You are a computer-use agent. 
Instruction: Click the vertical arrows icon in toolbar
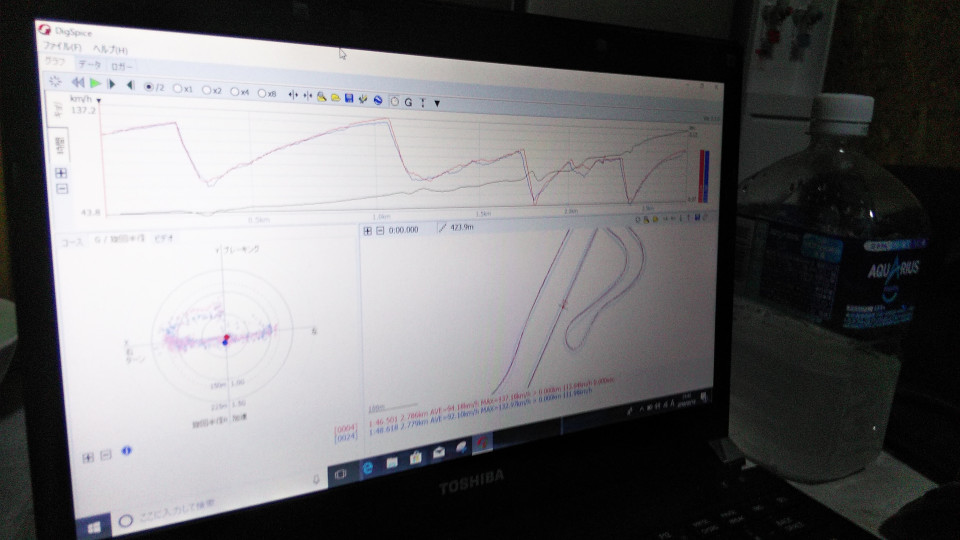click(x=422, y=103)
